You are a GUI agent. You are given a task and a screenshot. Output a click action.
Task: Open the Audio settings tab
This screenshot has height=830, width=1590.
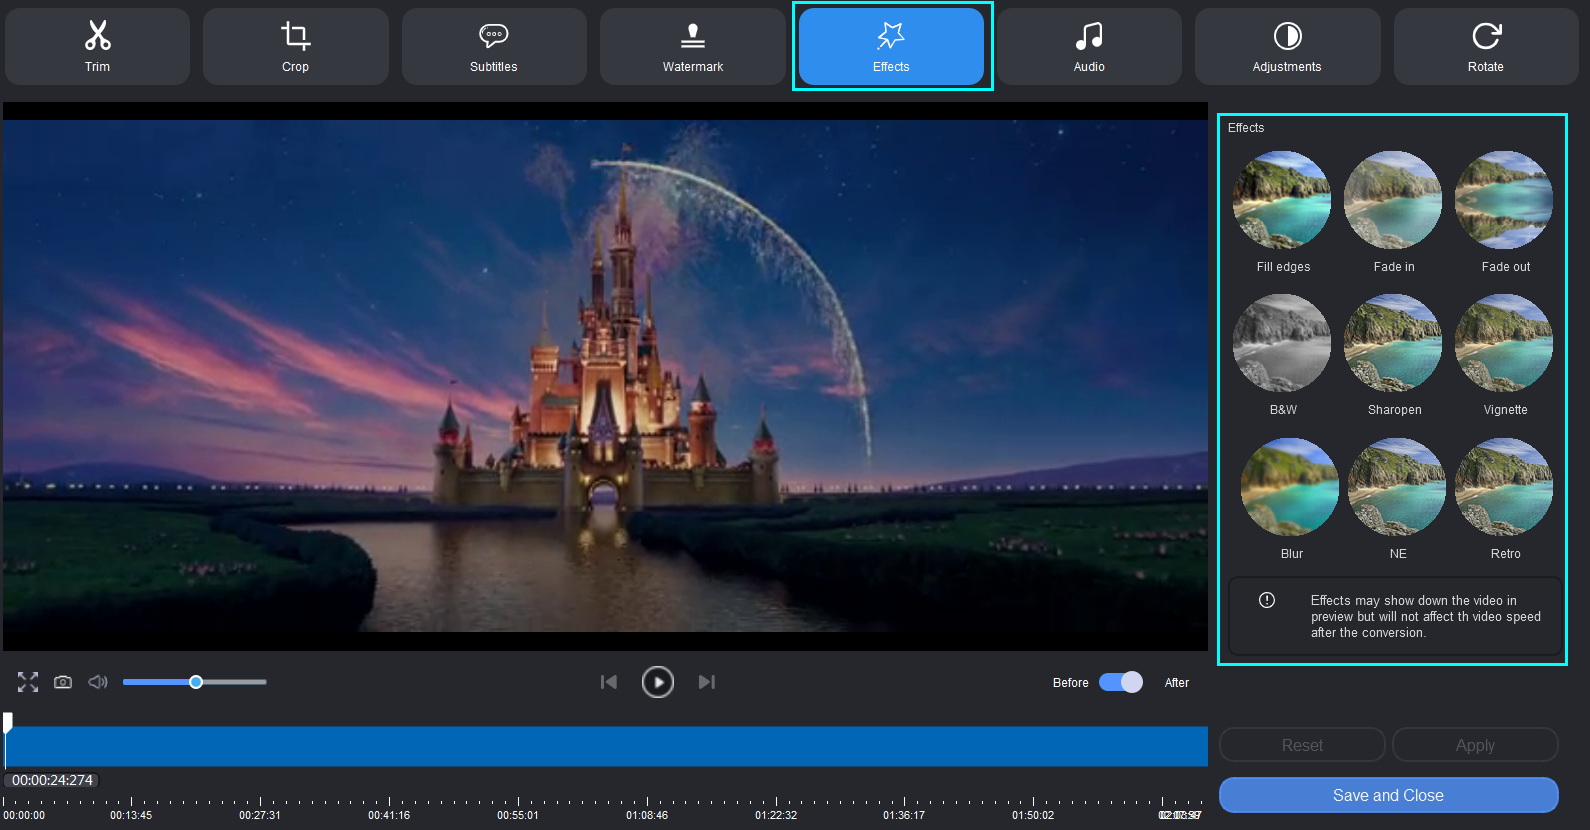tap(1089, 46)
